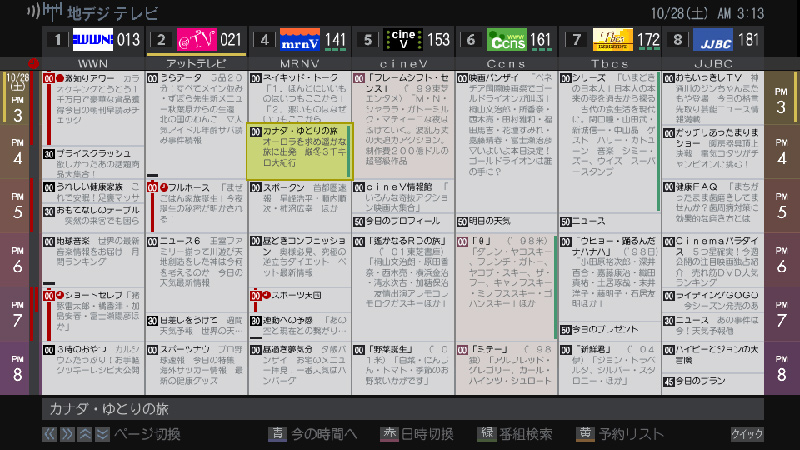The height and width of the screenshot is (450, 800).
Task: Open 予約リスト reservation list
Action: pos(631,434)
